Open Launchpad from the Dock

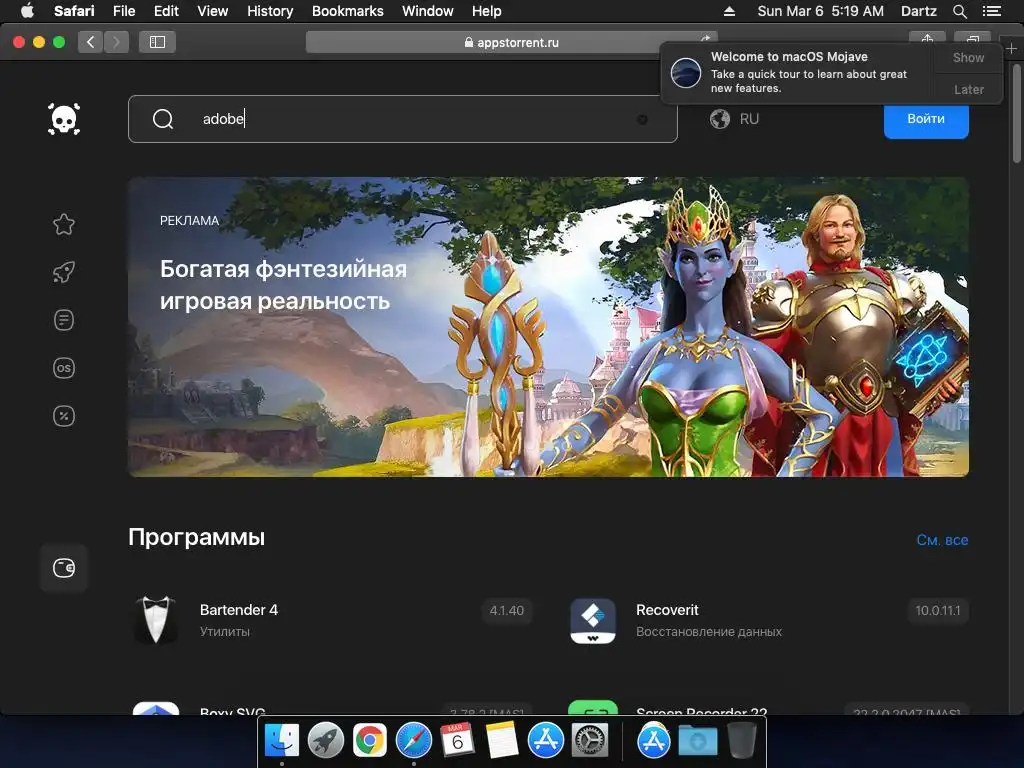326,740
